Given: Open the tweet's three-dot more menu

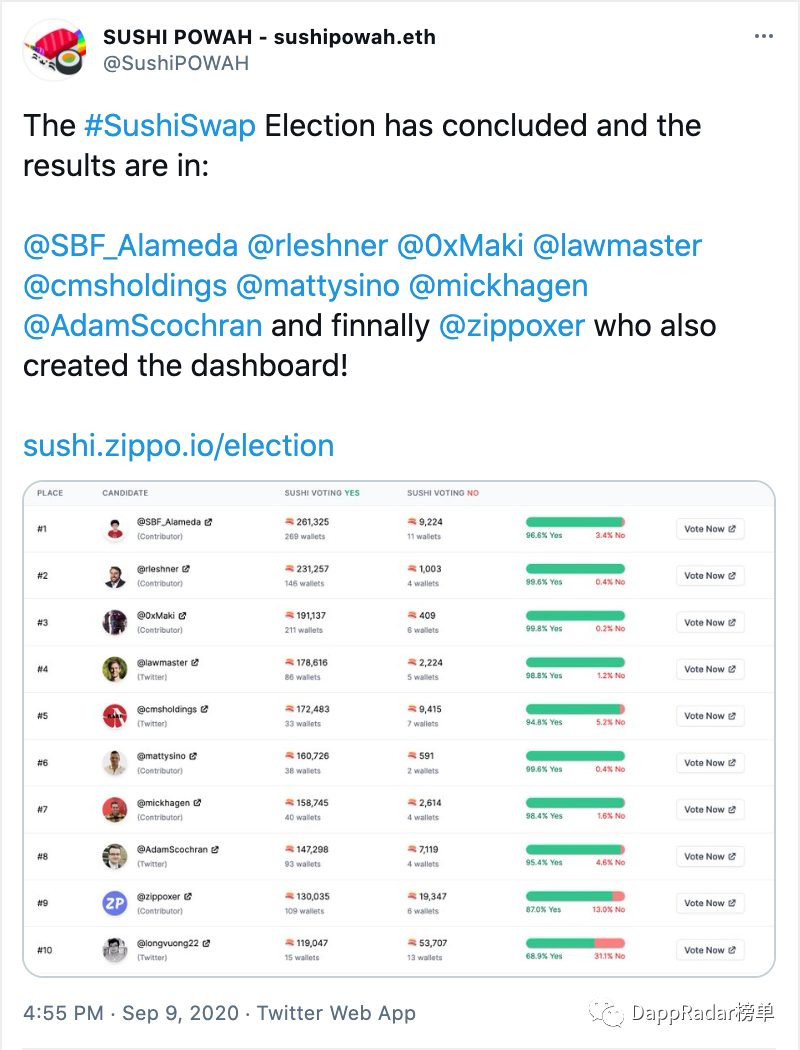Looking at the screenshot, I should [763, 36].
